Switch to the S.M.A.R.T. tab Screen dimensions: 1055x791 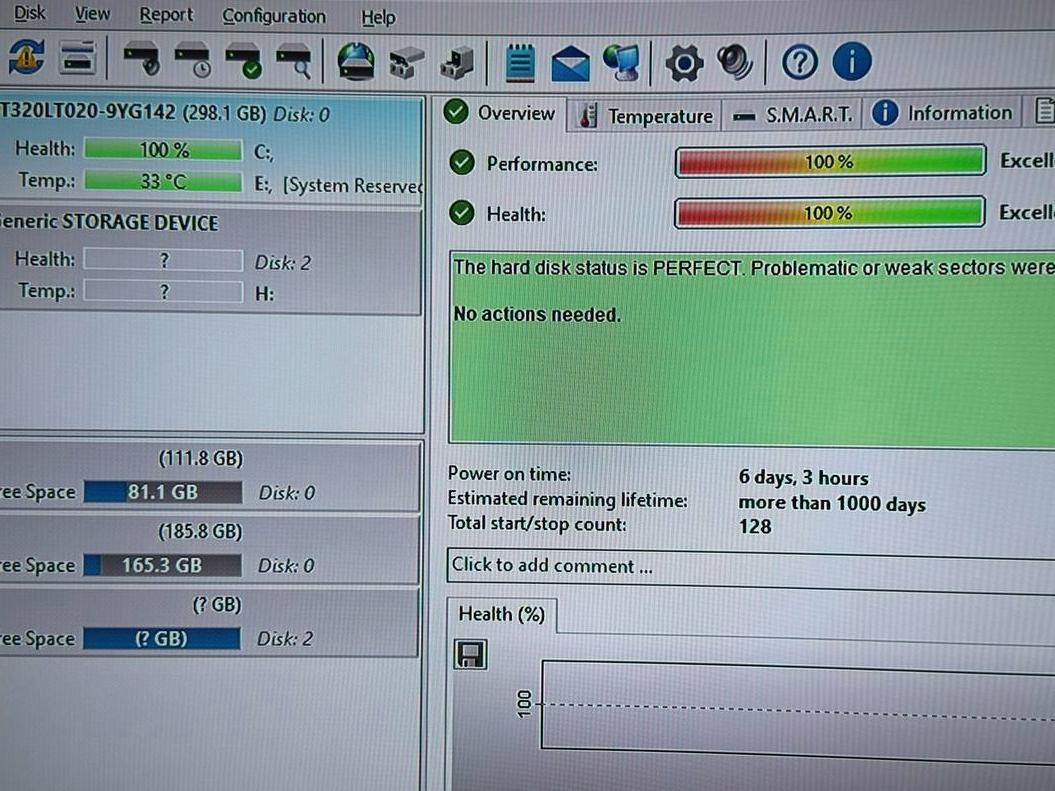[794, 115]
